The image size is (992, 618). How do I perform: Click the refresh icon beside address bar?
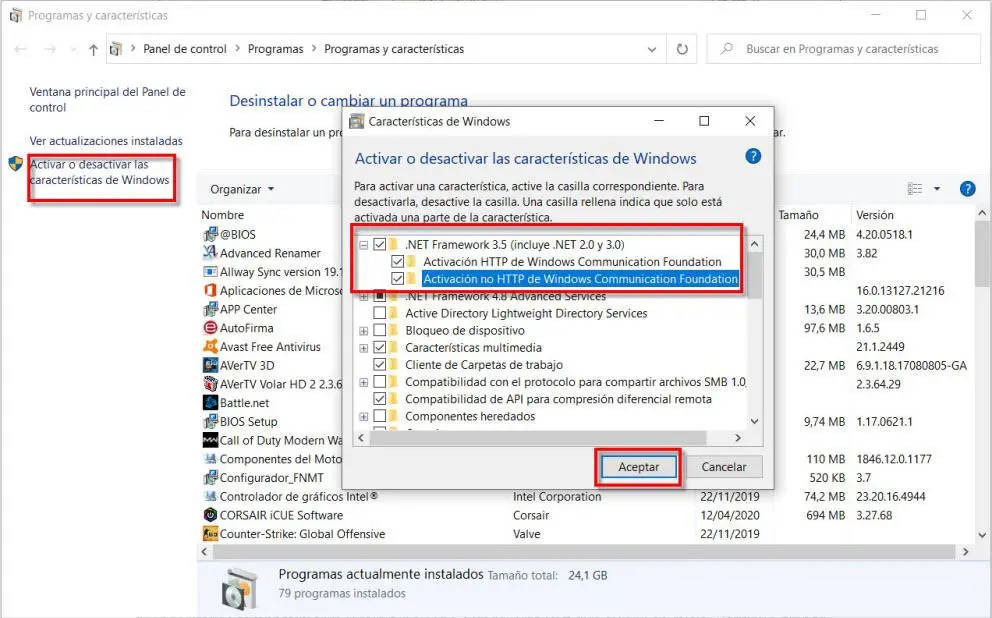tap(682, 49)
